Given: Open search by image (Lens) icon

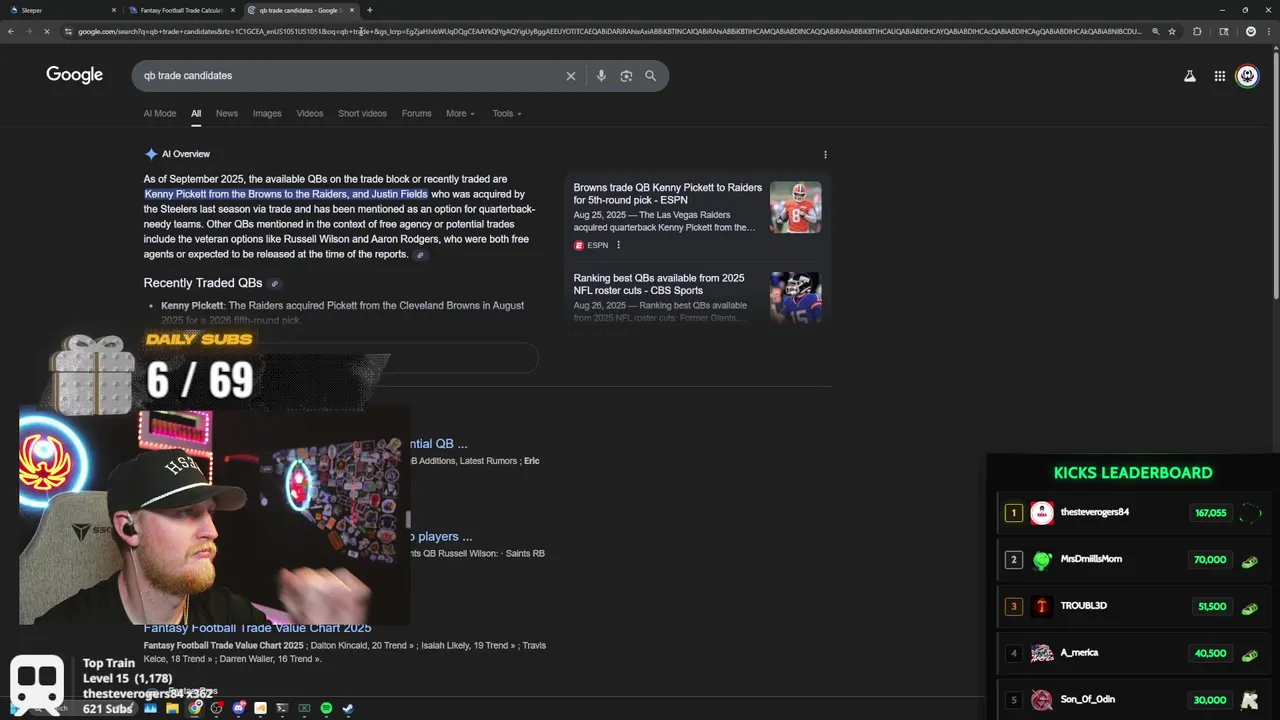Looking at the screenshot, I should [x=626, y=76].
